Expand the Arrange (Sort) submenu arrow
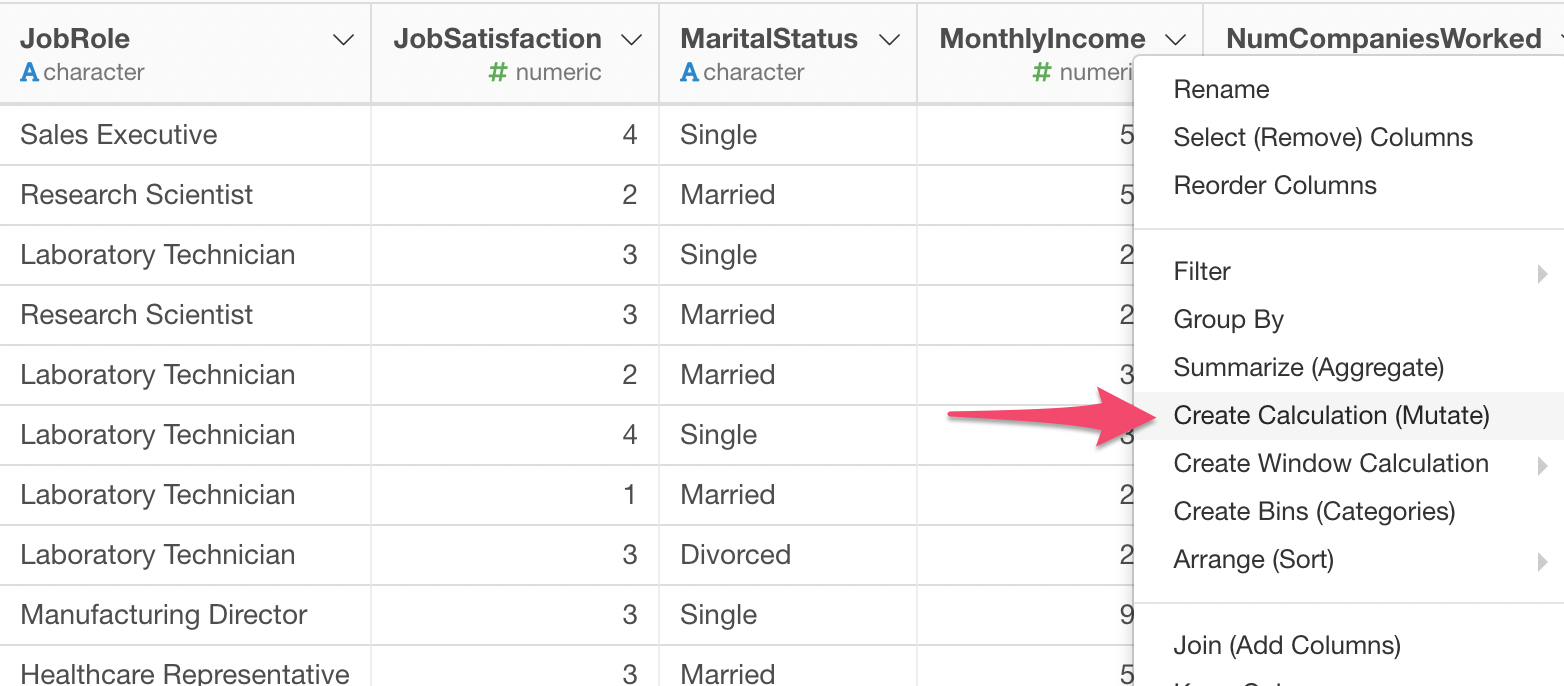The width and height of the screenshot is (1564, 686). point(1542,561)
